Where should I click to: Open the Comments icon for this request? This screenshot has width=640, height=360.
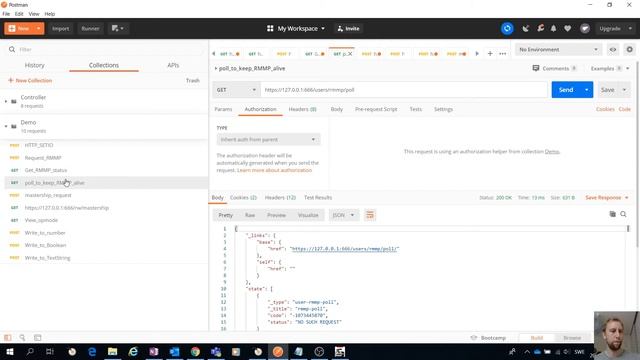click(536, 68)
